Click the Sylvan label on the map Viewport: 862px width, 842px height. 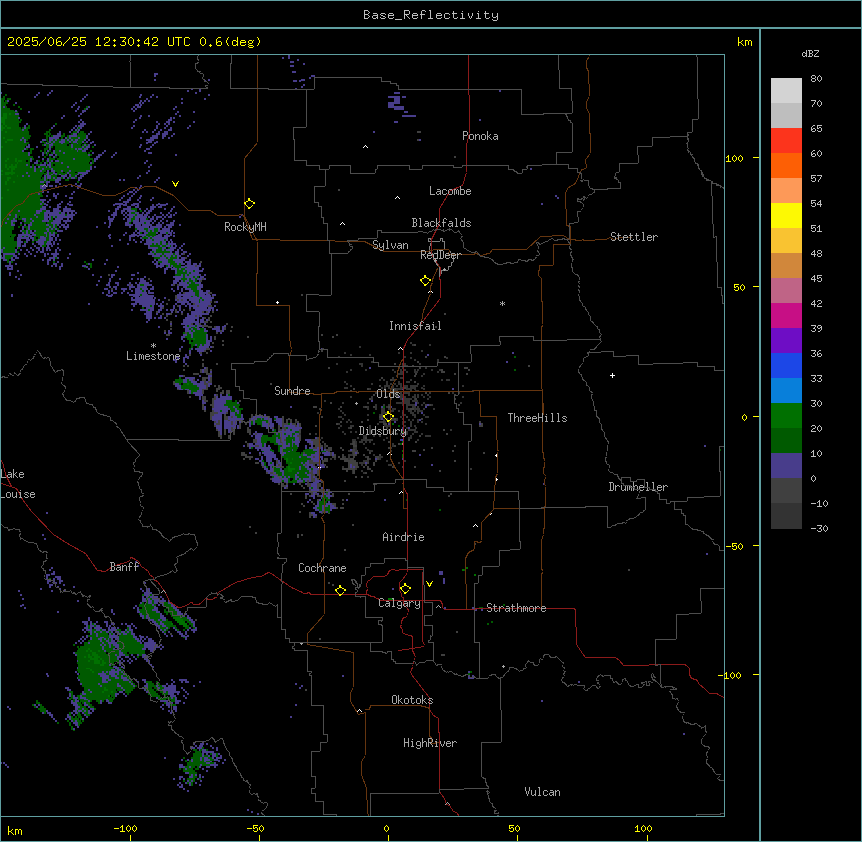point(390,245)
